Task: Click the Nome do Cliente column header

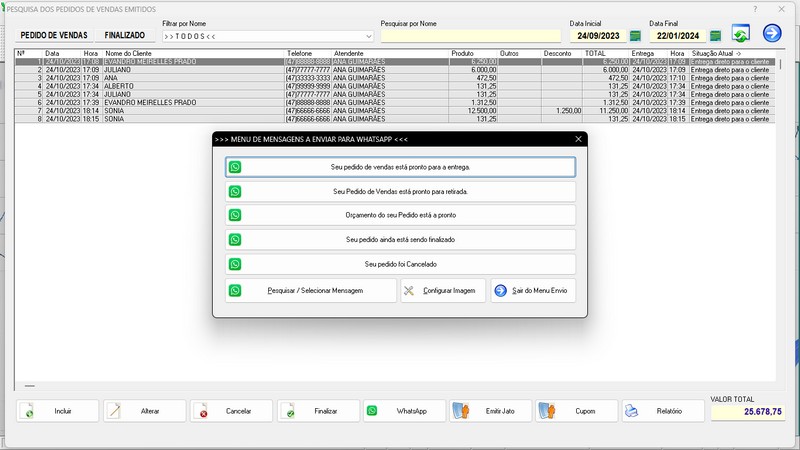Action: click(128, 53)
